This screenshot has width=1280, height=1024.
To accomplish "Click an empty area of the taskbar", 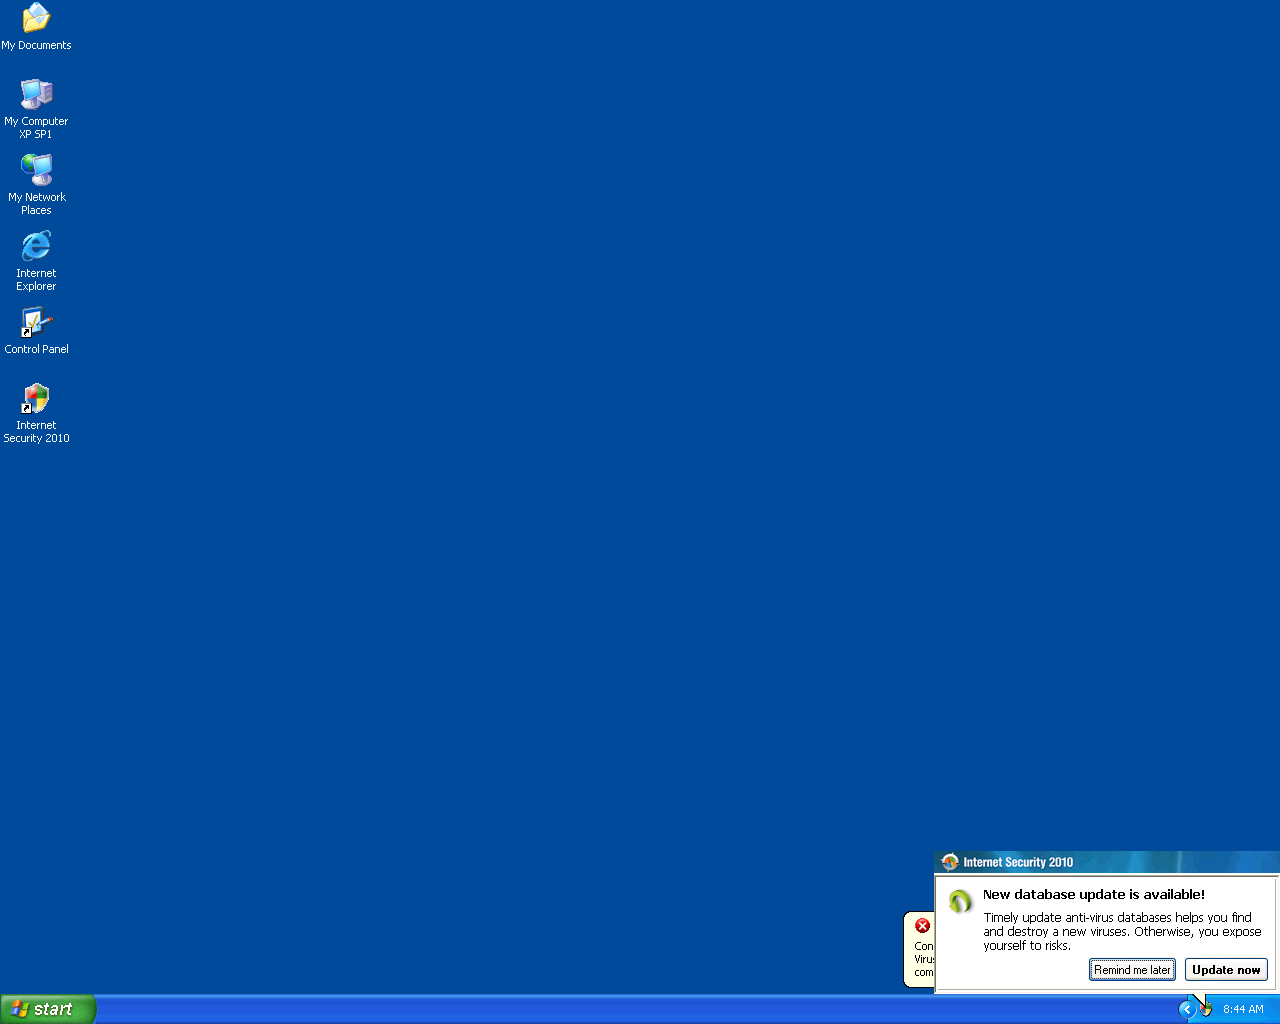I will click(x=600, y=1009).
